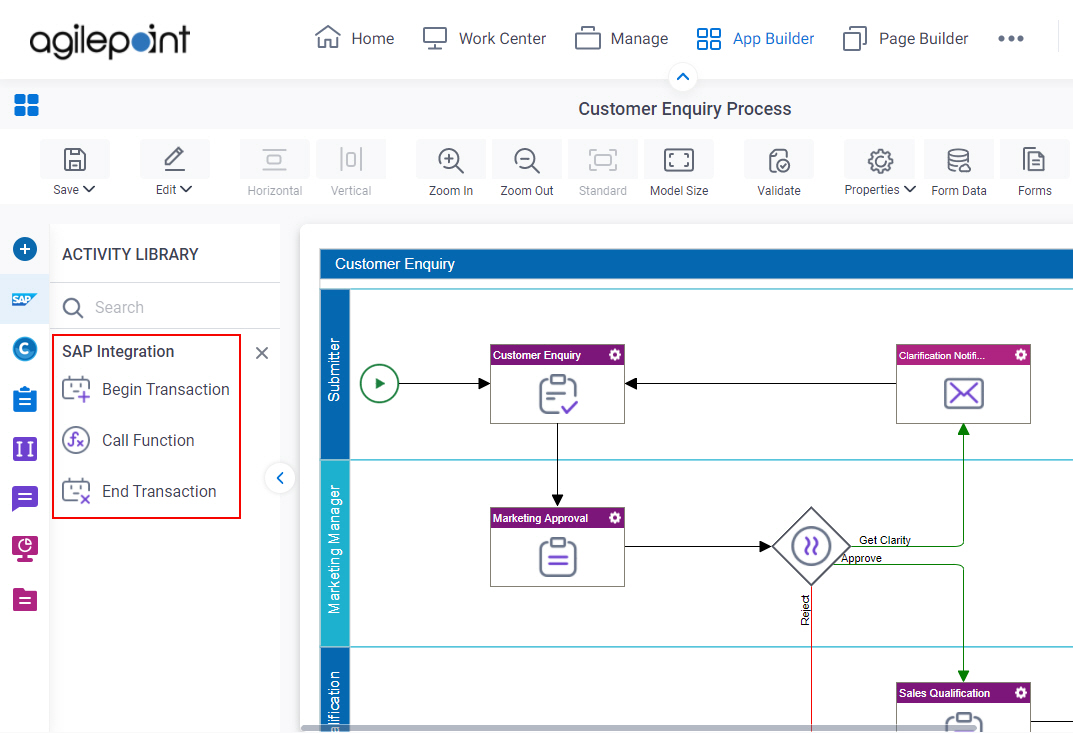Image resolution: width=1073 pixels, height=733 pixels.
Task: Click the Reject connector label
Action: (805, 610)
